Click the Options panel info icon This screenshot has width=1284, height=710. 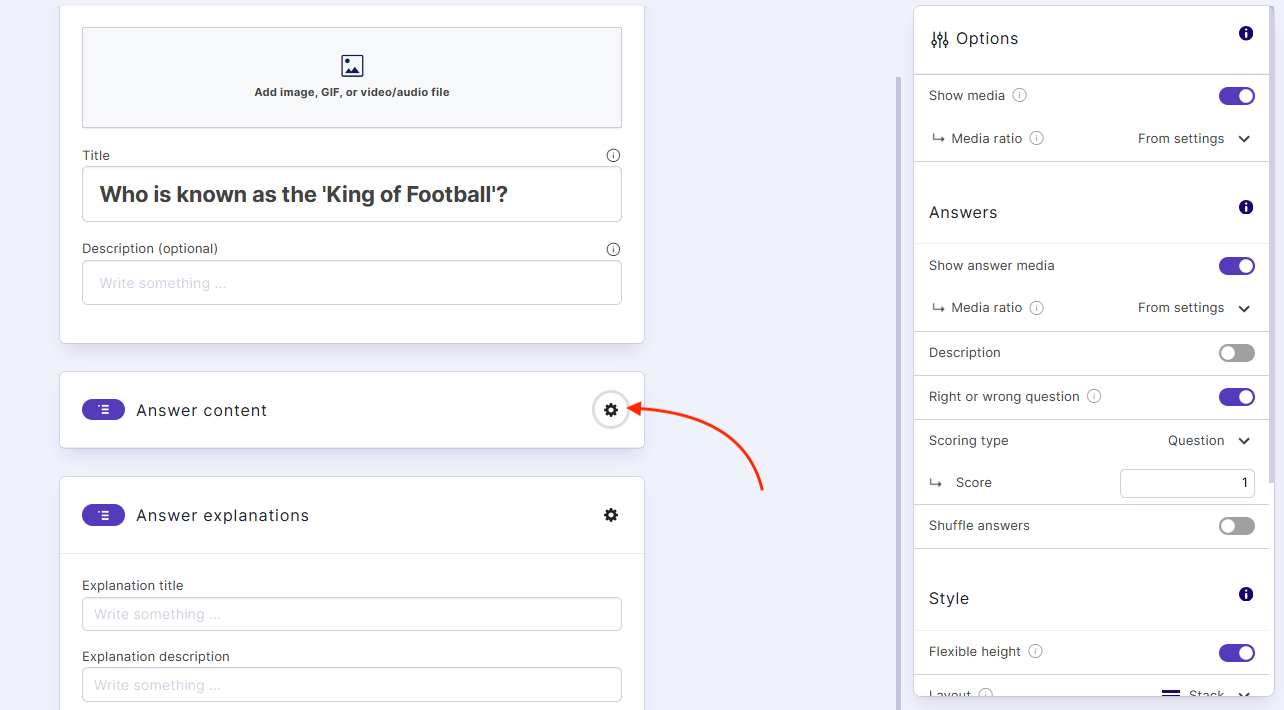(x=1246, y=33)
